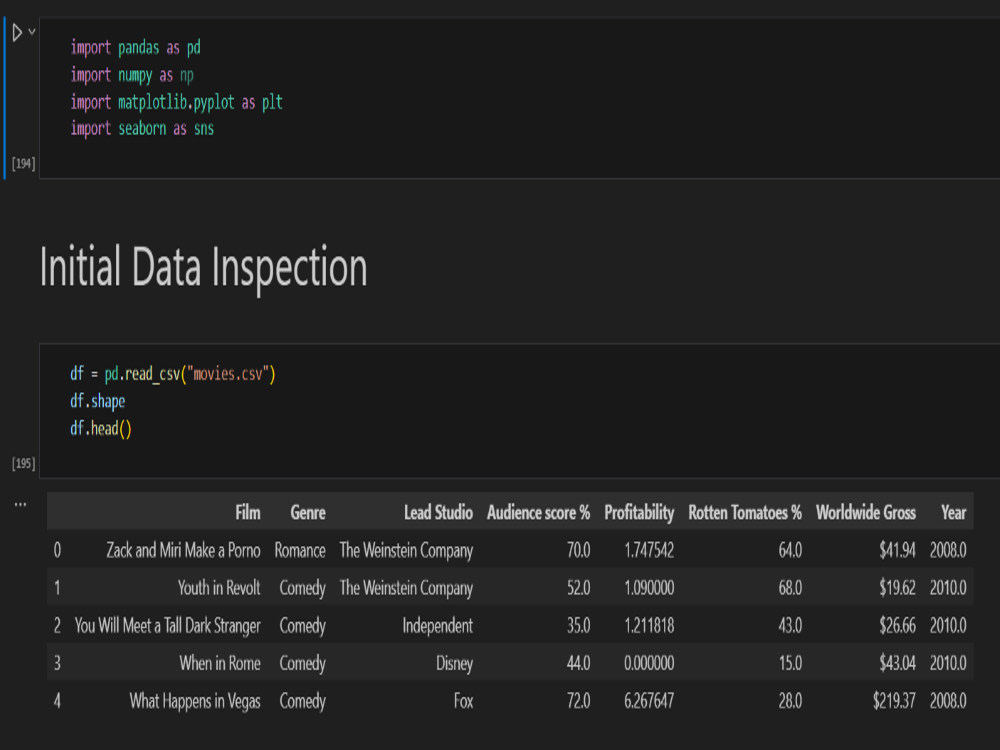
Task: Select 'Zack and Miri Make a Porno' cell
Action: coord(184,550)
